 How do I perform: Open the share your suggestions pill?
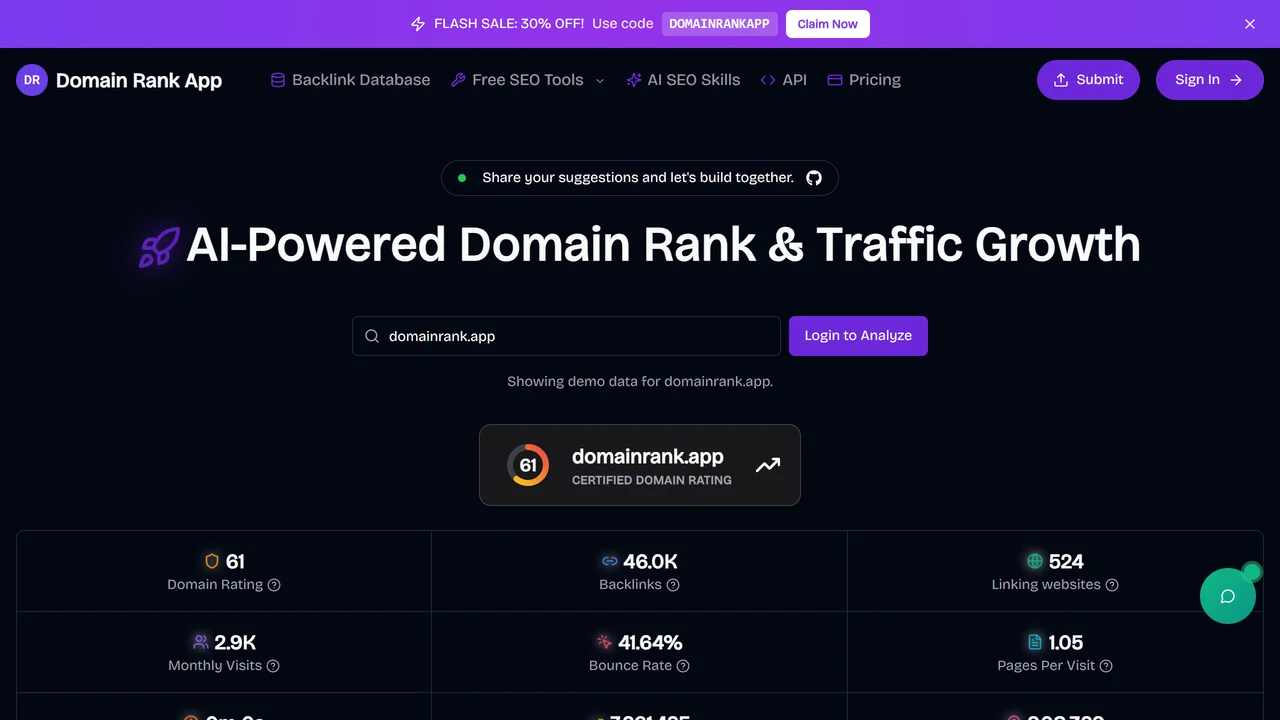click(640, 178)
